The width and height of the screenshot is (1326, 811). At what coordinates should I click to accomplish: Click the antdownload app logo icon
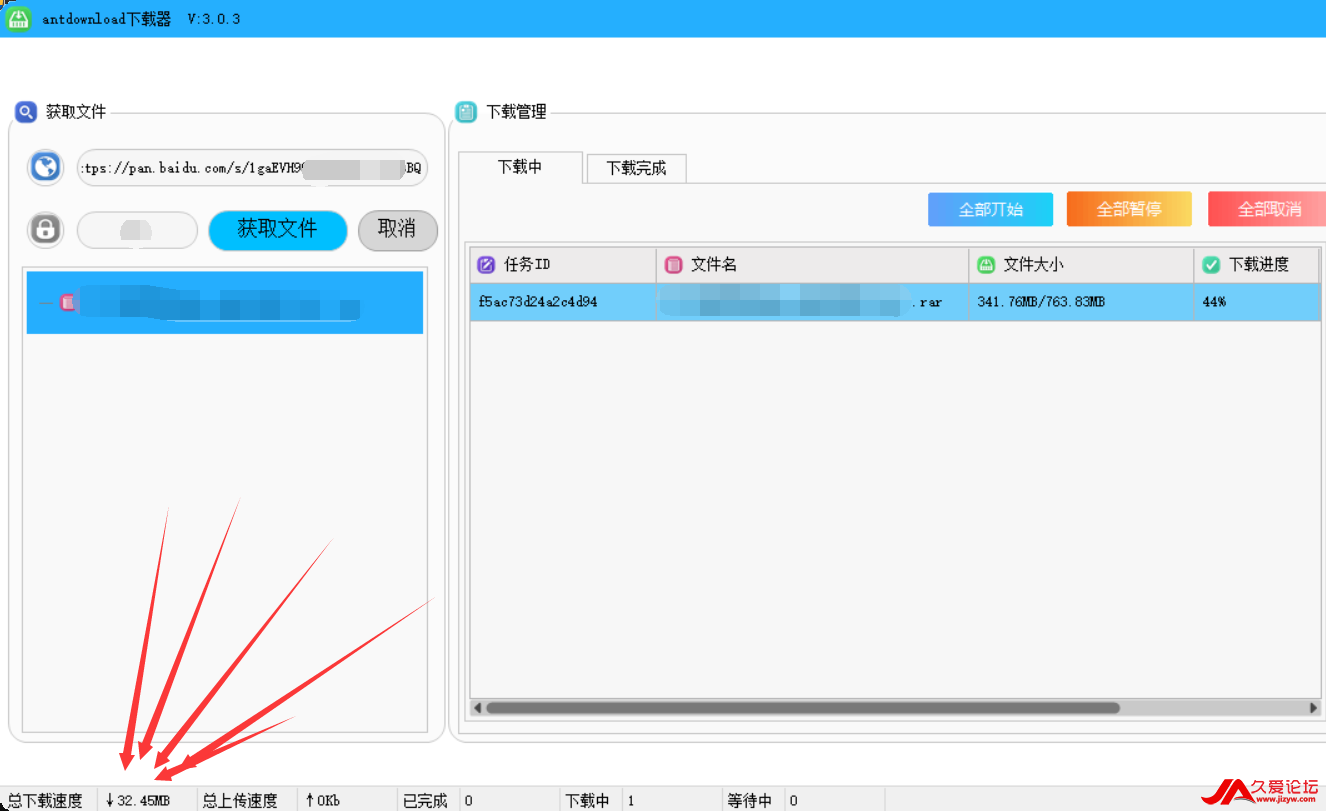click(18, 17)
